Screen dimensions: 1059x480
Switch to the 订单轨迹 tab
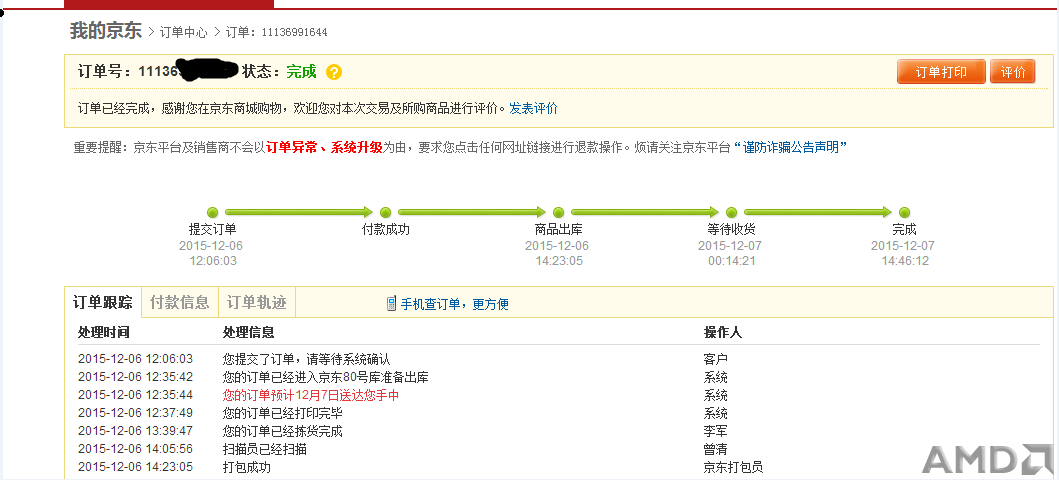257,302
